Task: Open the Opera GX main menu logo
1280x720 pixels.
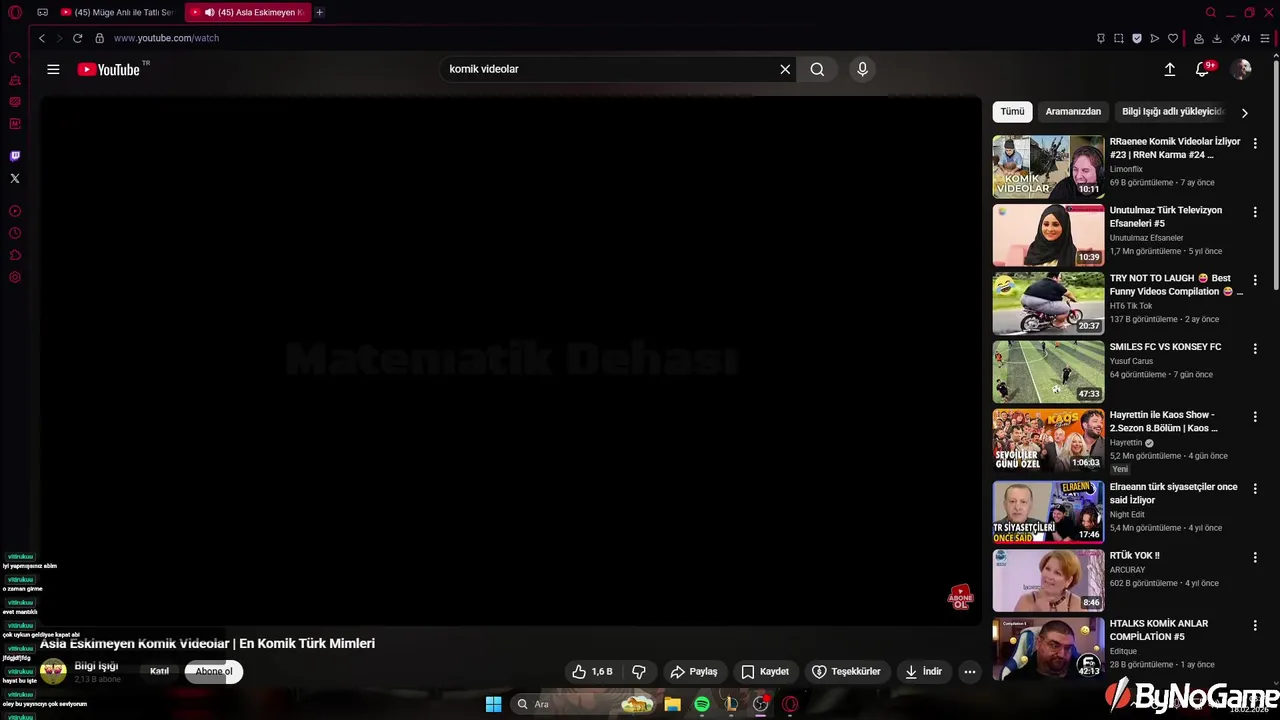Action: coord(15,12)
